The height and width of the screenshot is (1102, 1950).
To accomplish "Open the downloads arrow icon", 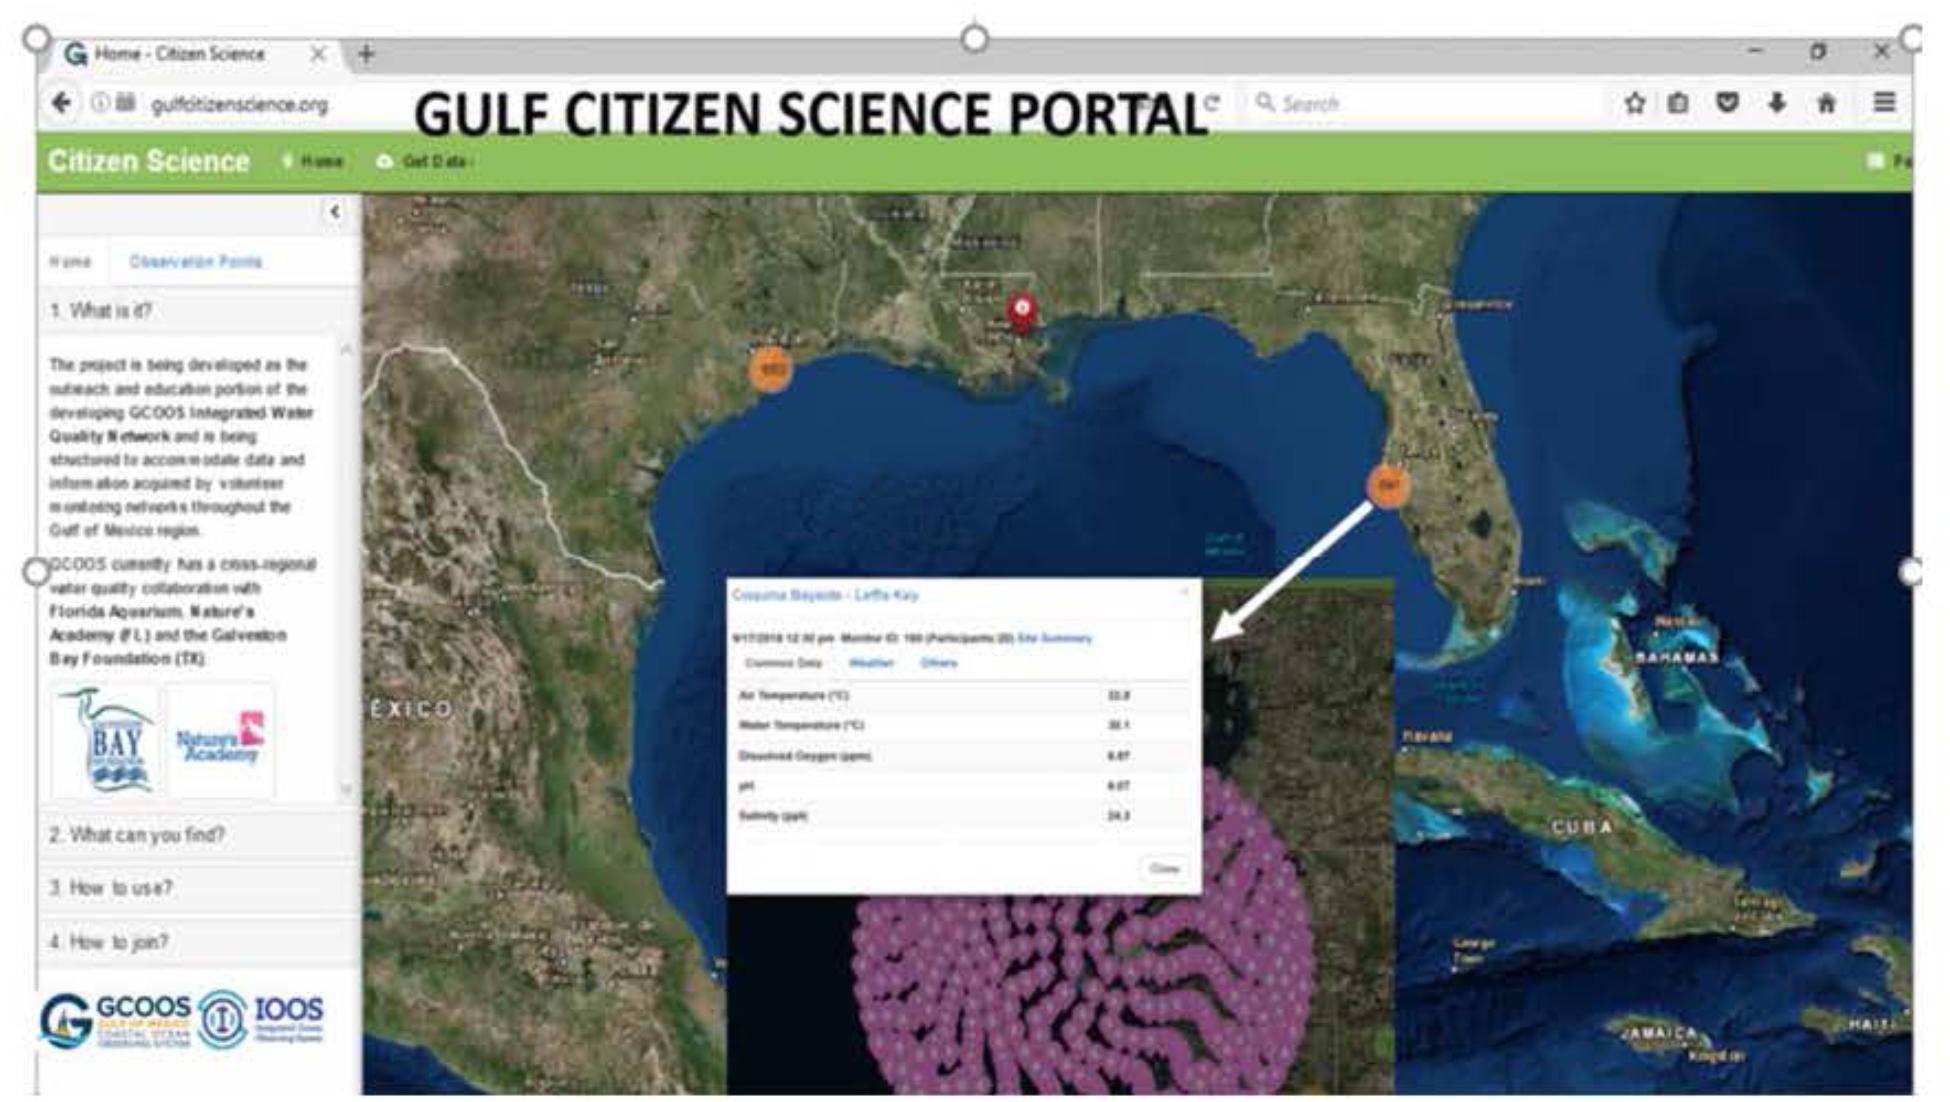I will coord(1777,102).
